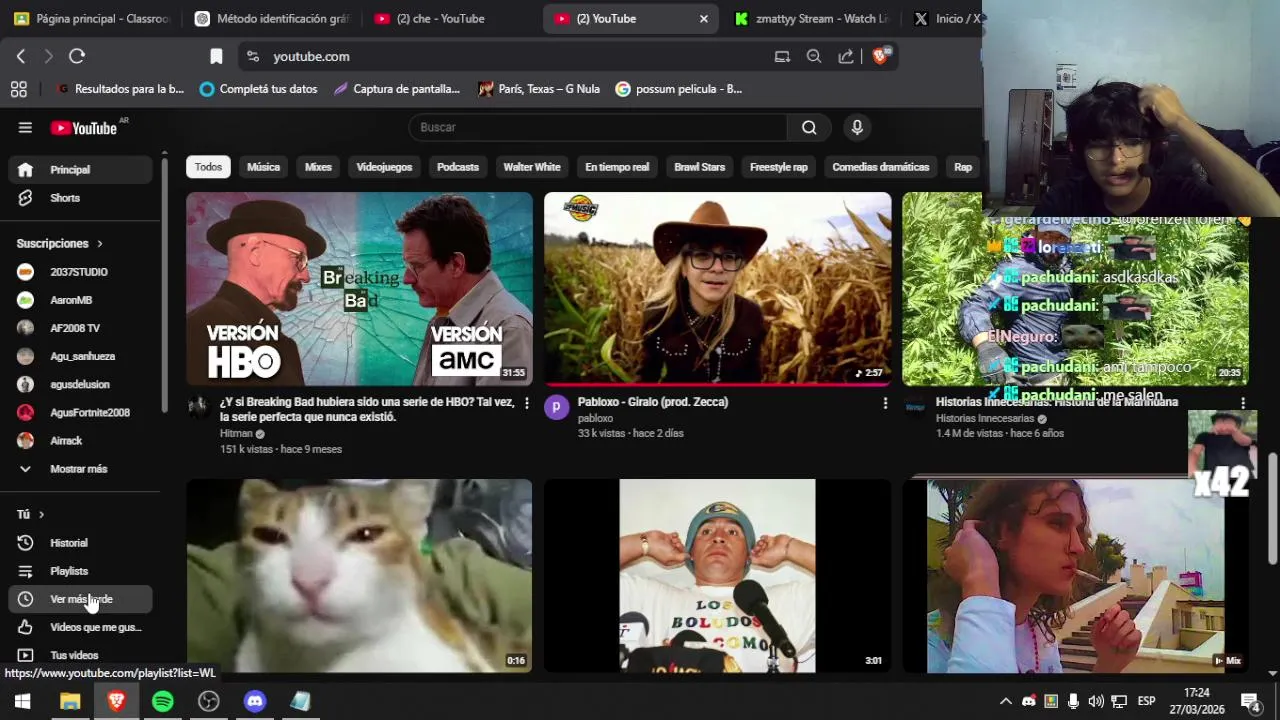Screen dimensions: 1280x720
Task: Open notification center in taskbar
Action: 1250,701
